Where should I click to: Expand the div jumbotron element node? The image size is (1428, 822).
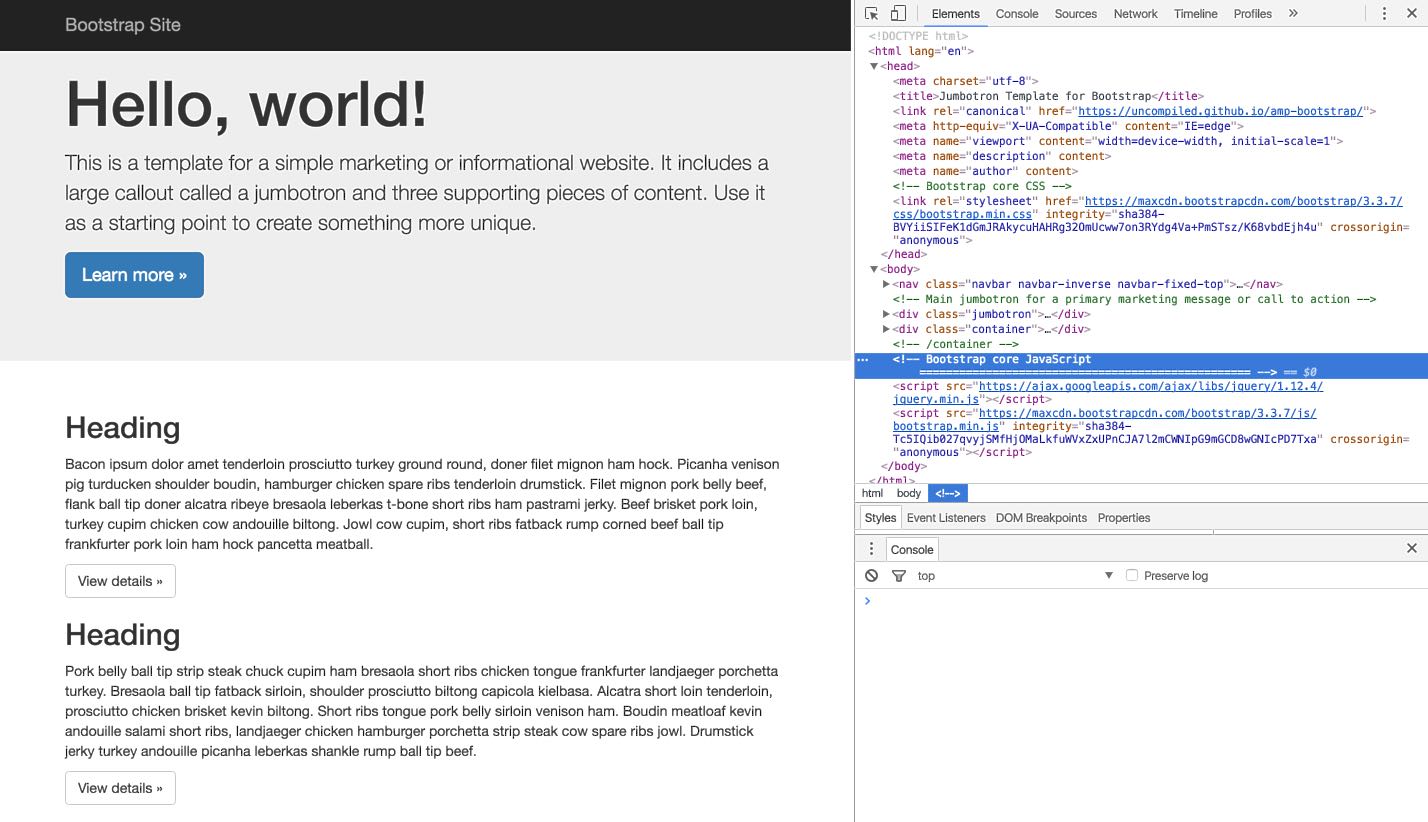(x=886, y=314)
